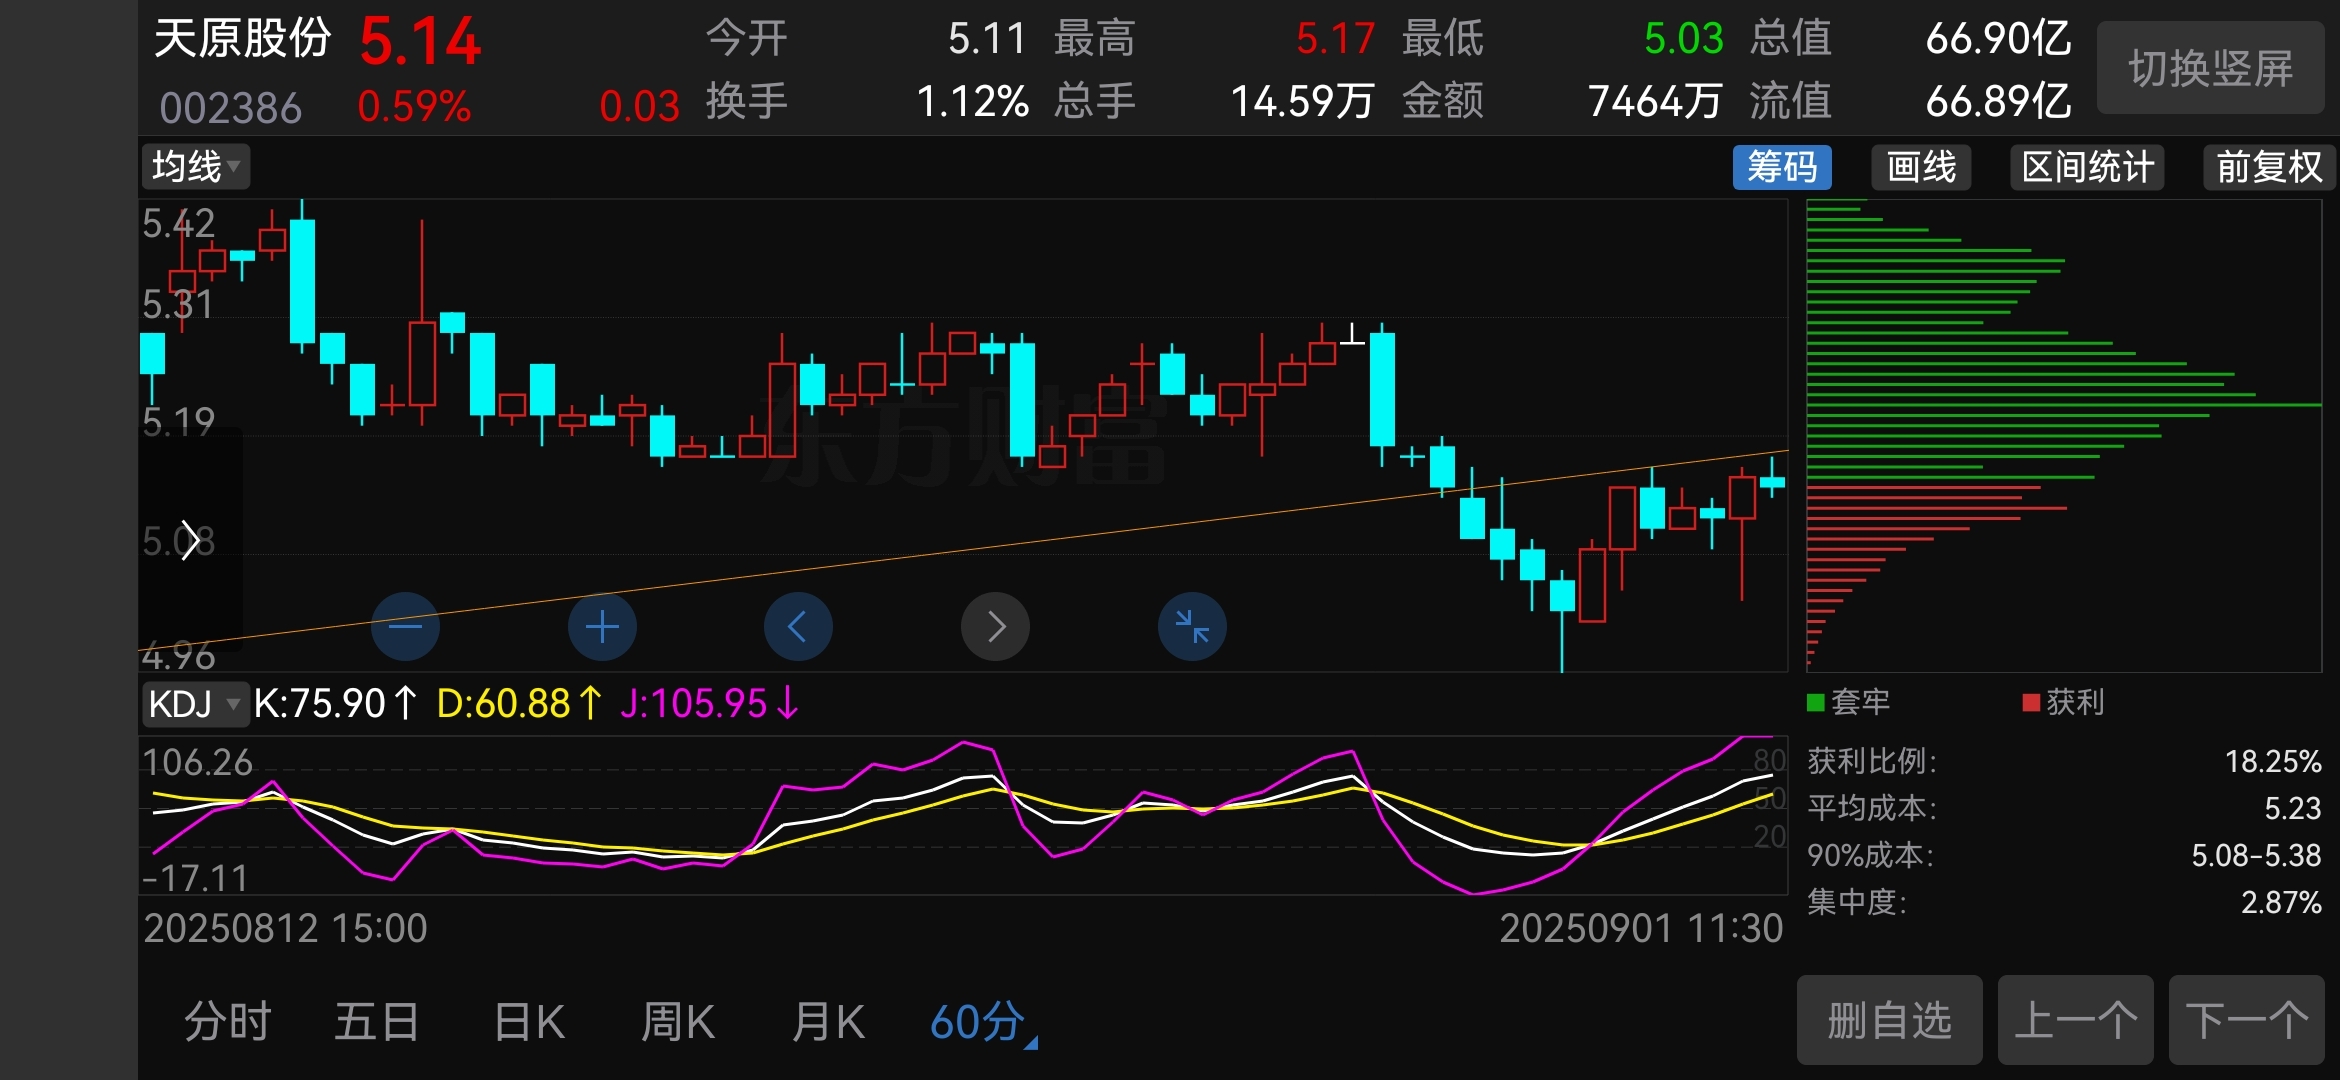The height and width of the screenshot is (1080, 2340).
Task: Tap the start timestamp 20250812 15:00
Action: coord(285,929)
